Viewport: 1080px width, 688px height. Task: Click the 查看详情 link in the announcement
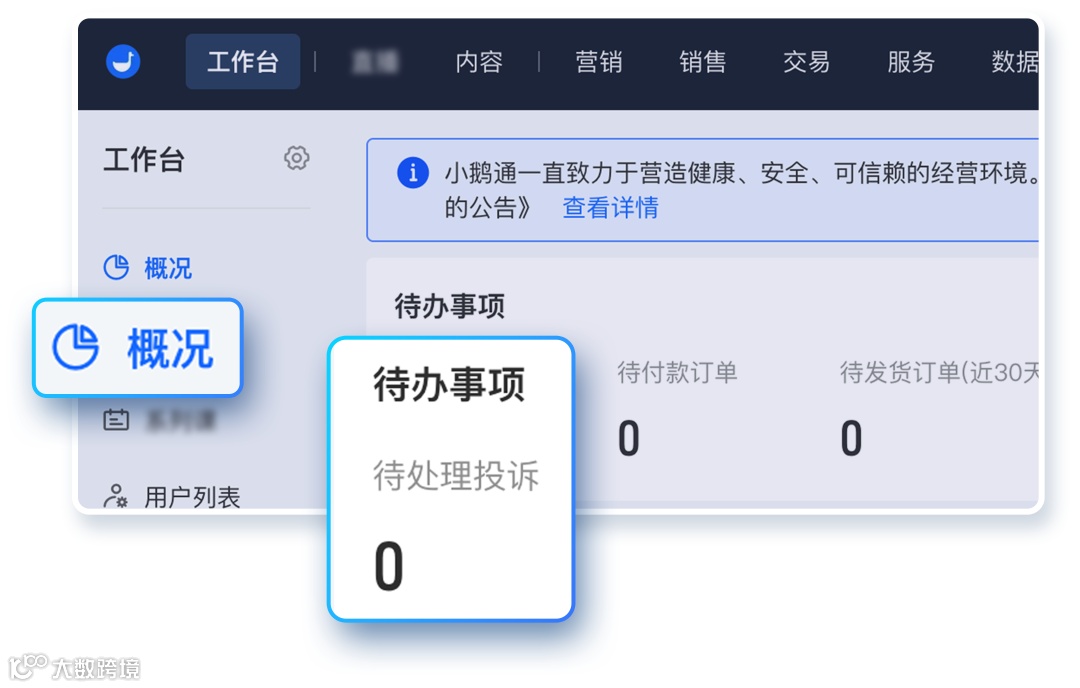coord(610,208)
